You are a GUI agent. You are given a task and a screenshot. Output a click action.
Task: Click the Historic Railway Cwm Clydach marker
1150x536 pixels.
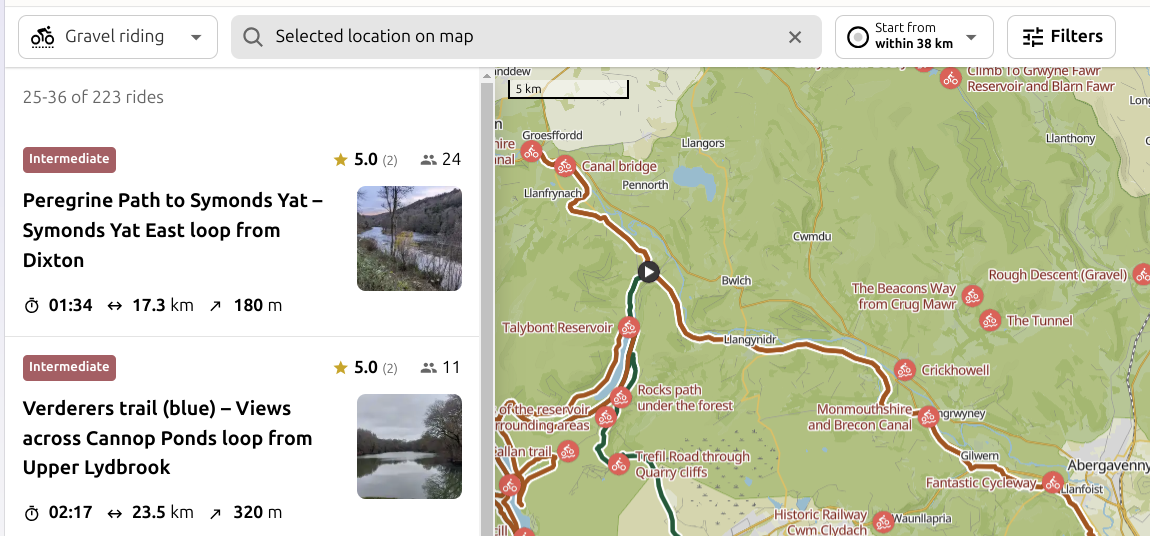(x=882, y=522)
